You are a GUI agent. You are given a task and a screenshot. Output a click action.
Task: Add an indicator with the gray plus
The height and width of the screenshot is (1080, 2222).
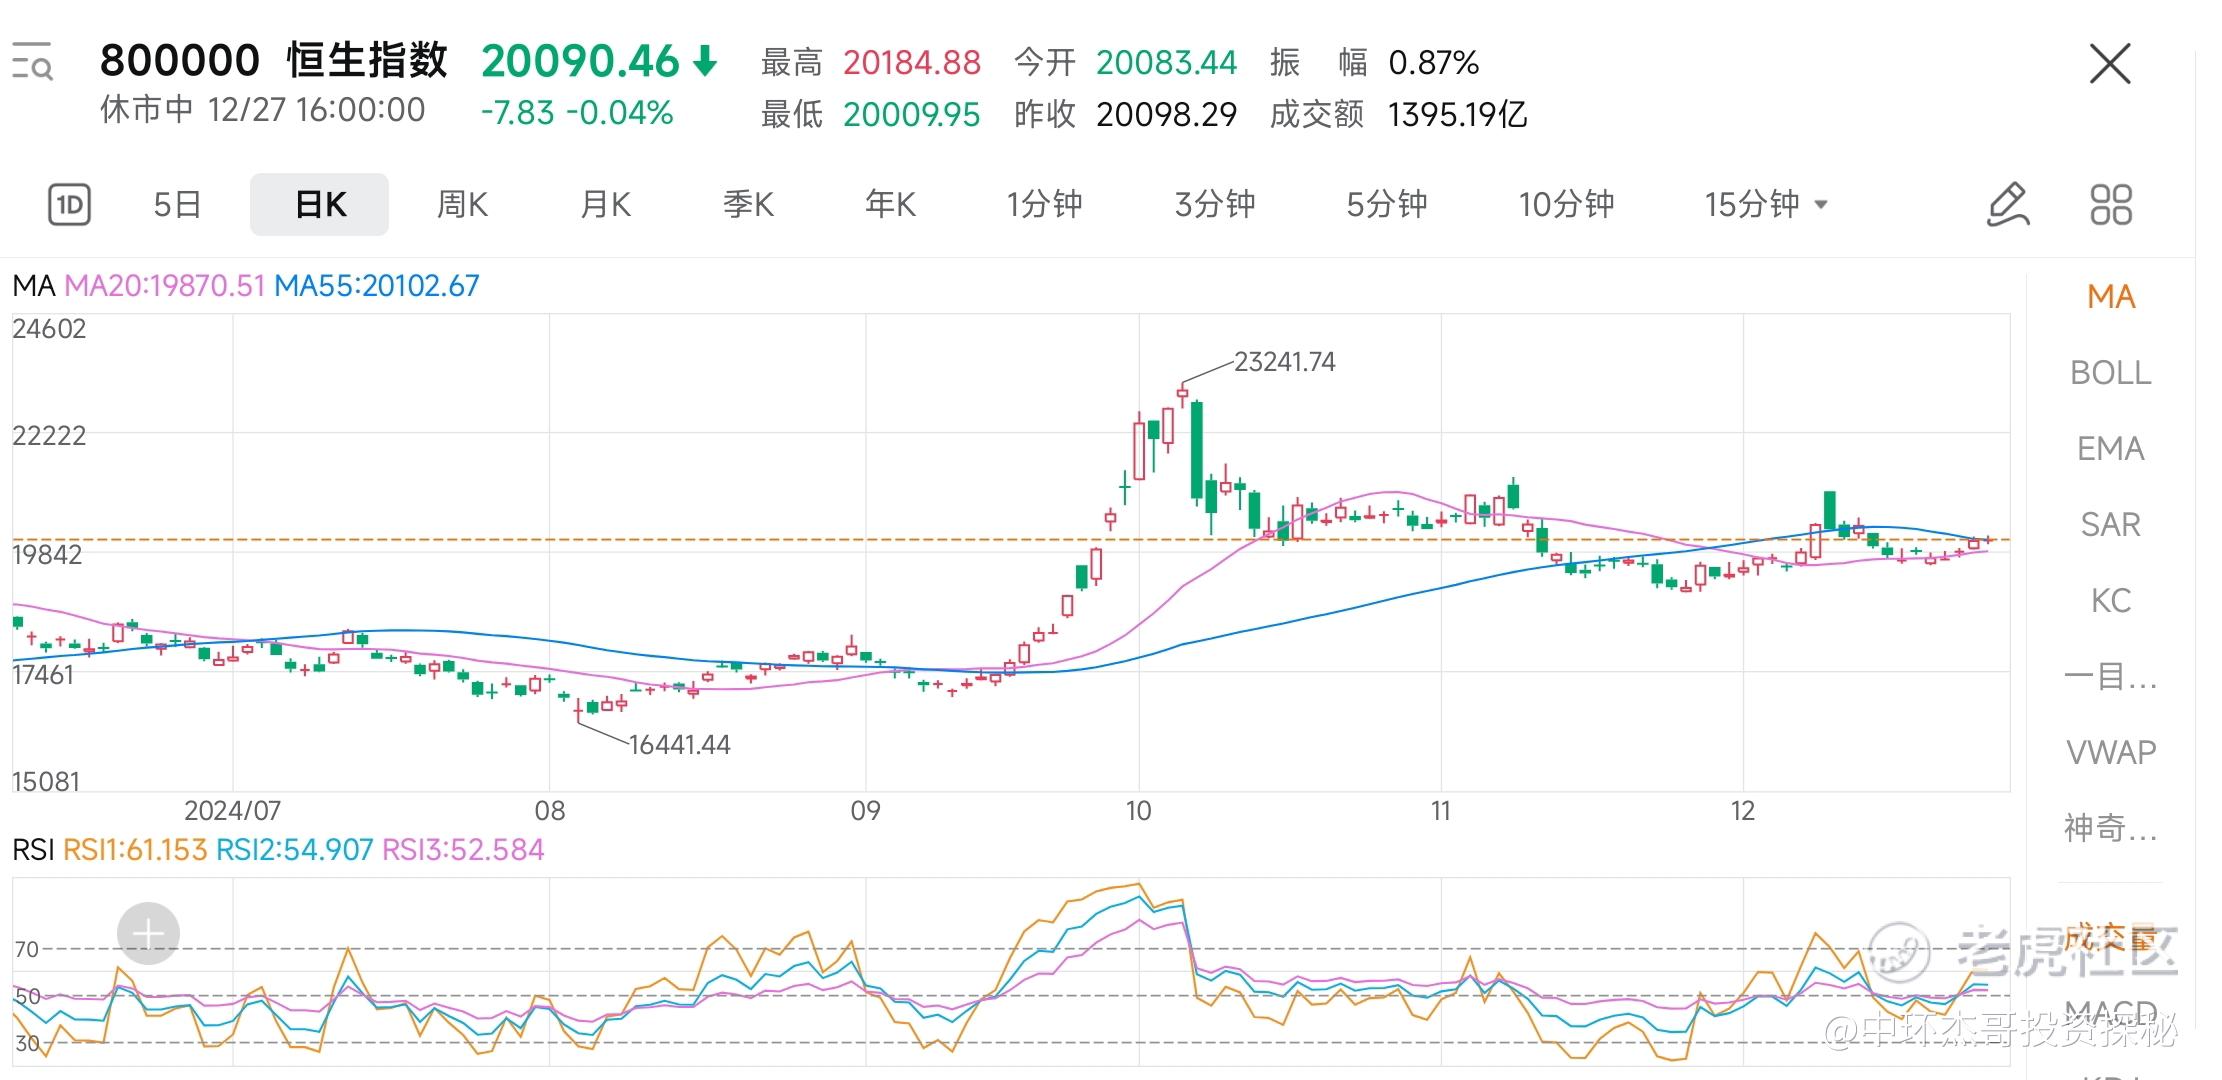[148, 934]
